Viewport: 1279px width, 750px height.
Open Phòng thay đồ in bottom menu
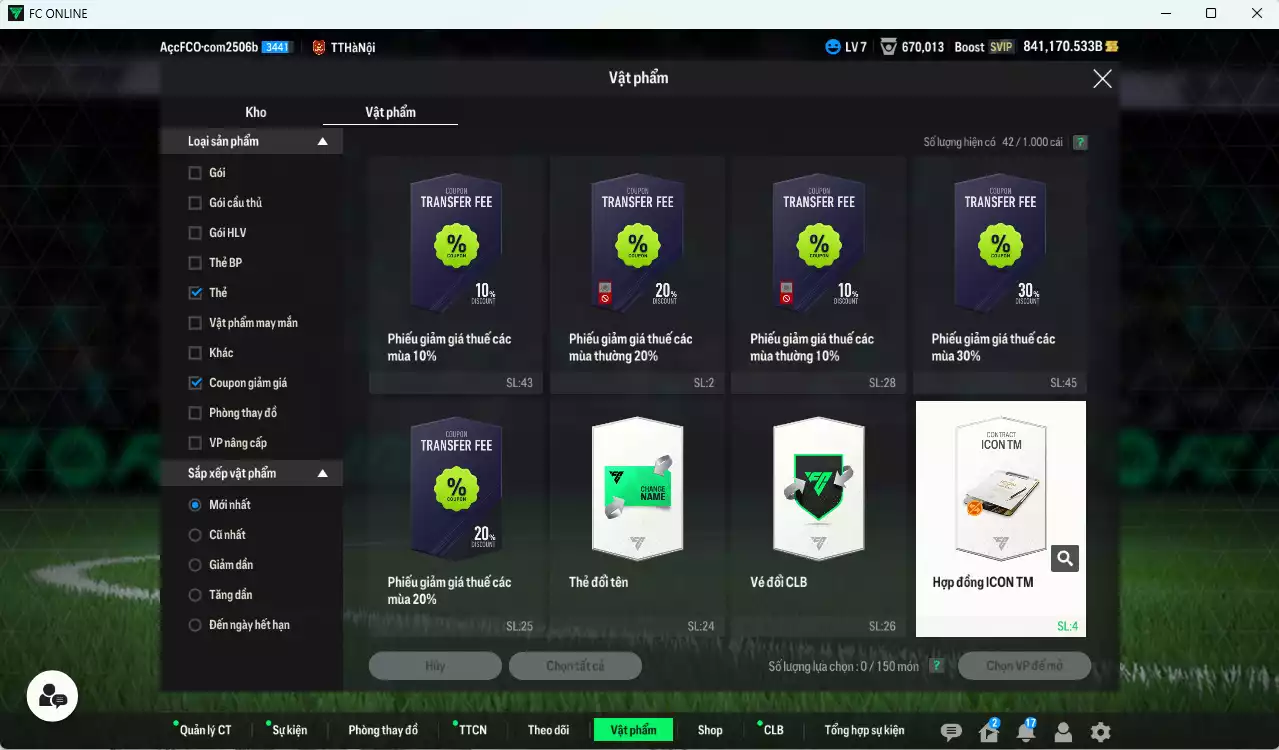coord(383,730)
